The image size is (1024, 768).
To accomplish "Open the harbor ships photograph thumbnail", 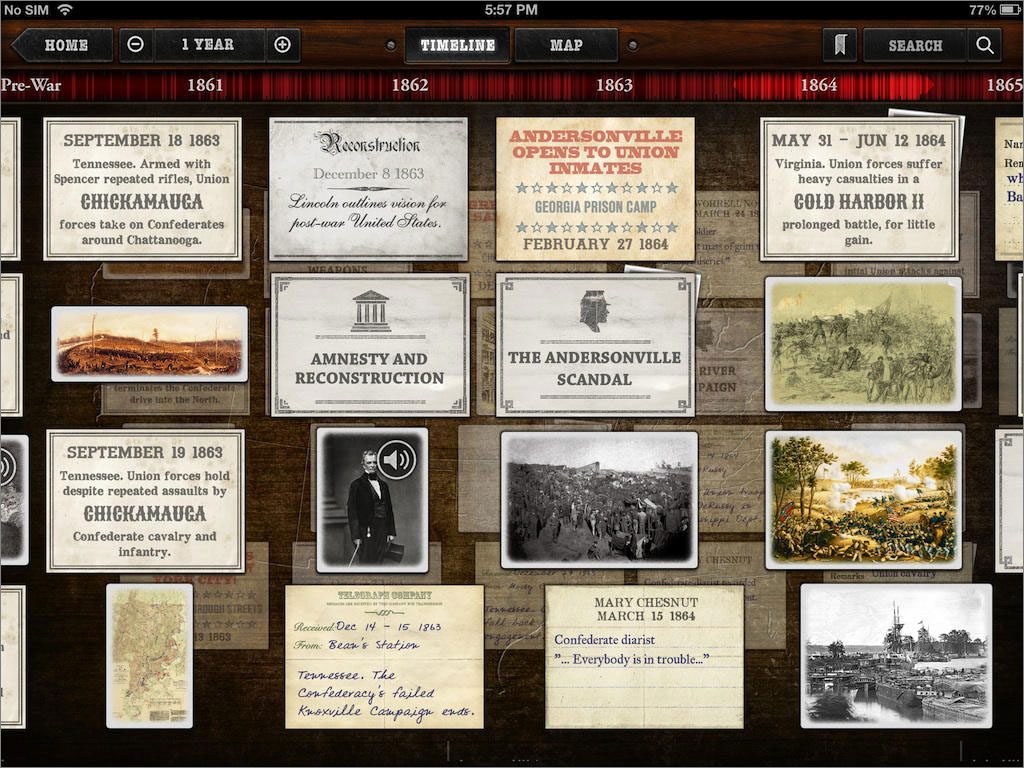I will tap(896, 656).
